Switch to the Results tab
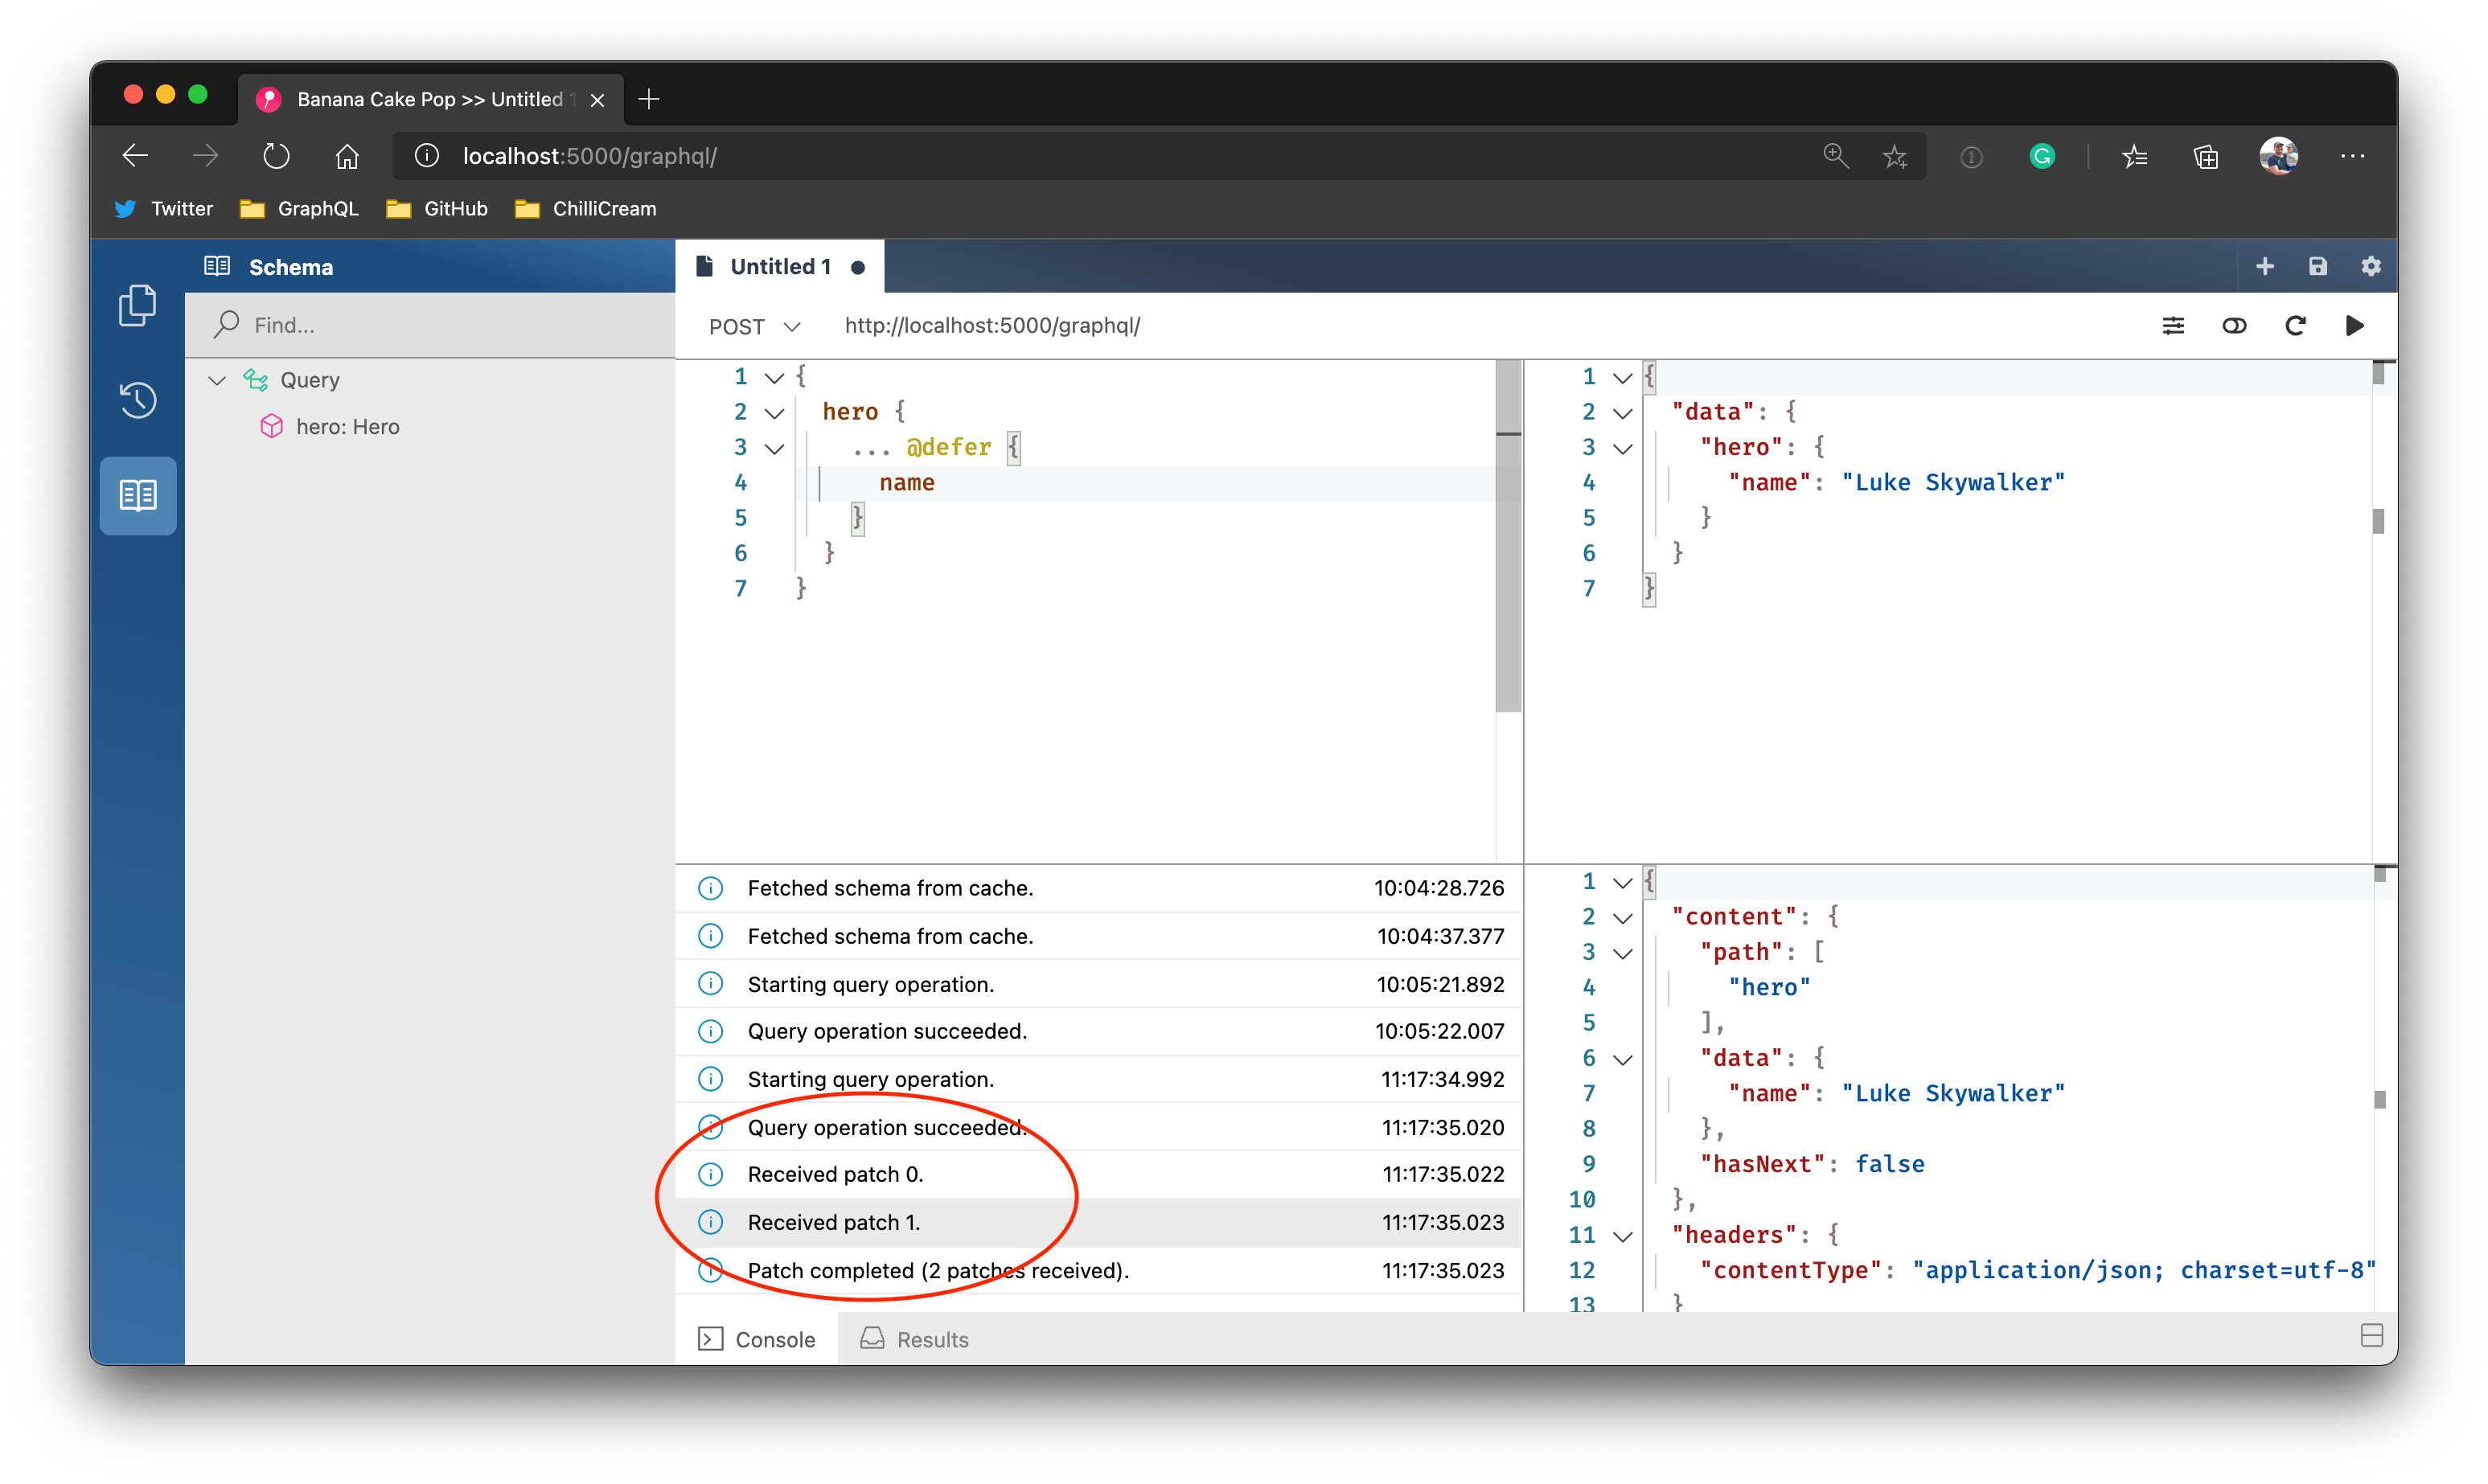Screen dimensions: 2488x1484 click(915, 1339)
